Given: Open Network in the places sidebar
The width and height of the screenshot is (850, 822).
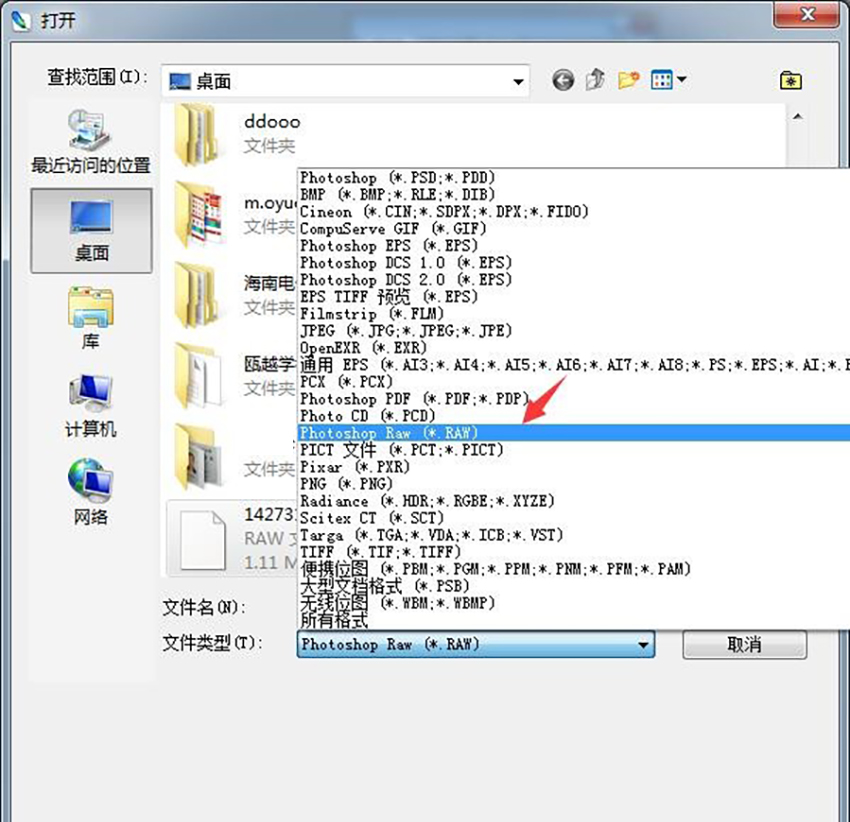Looking at the screenshot, I should point(91,492).
